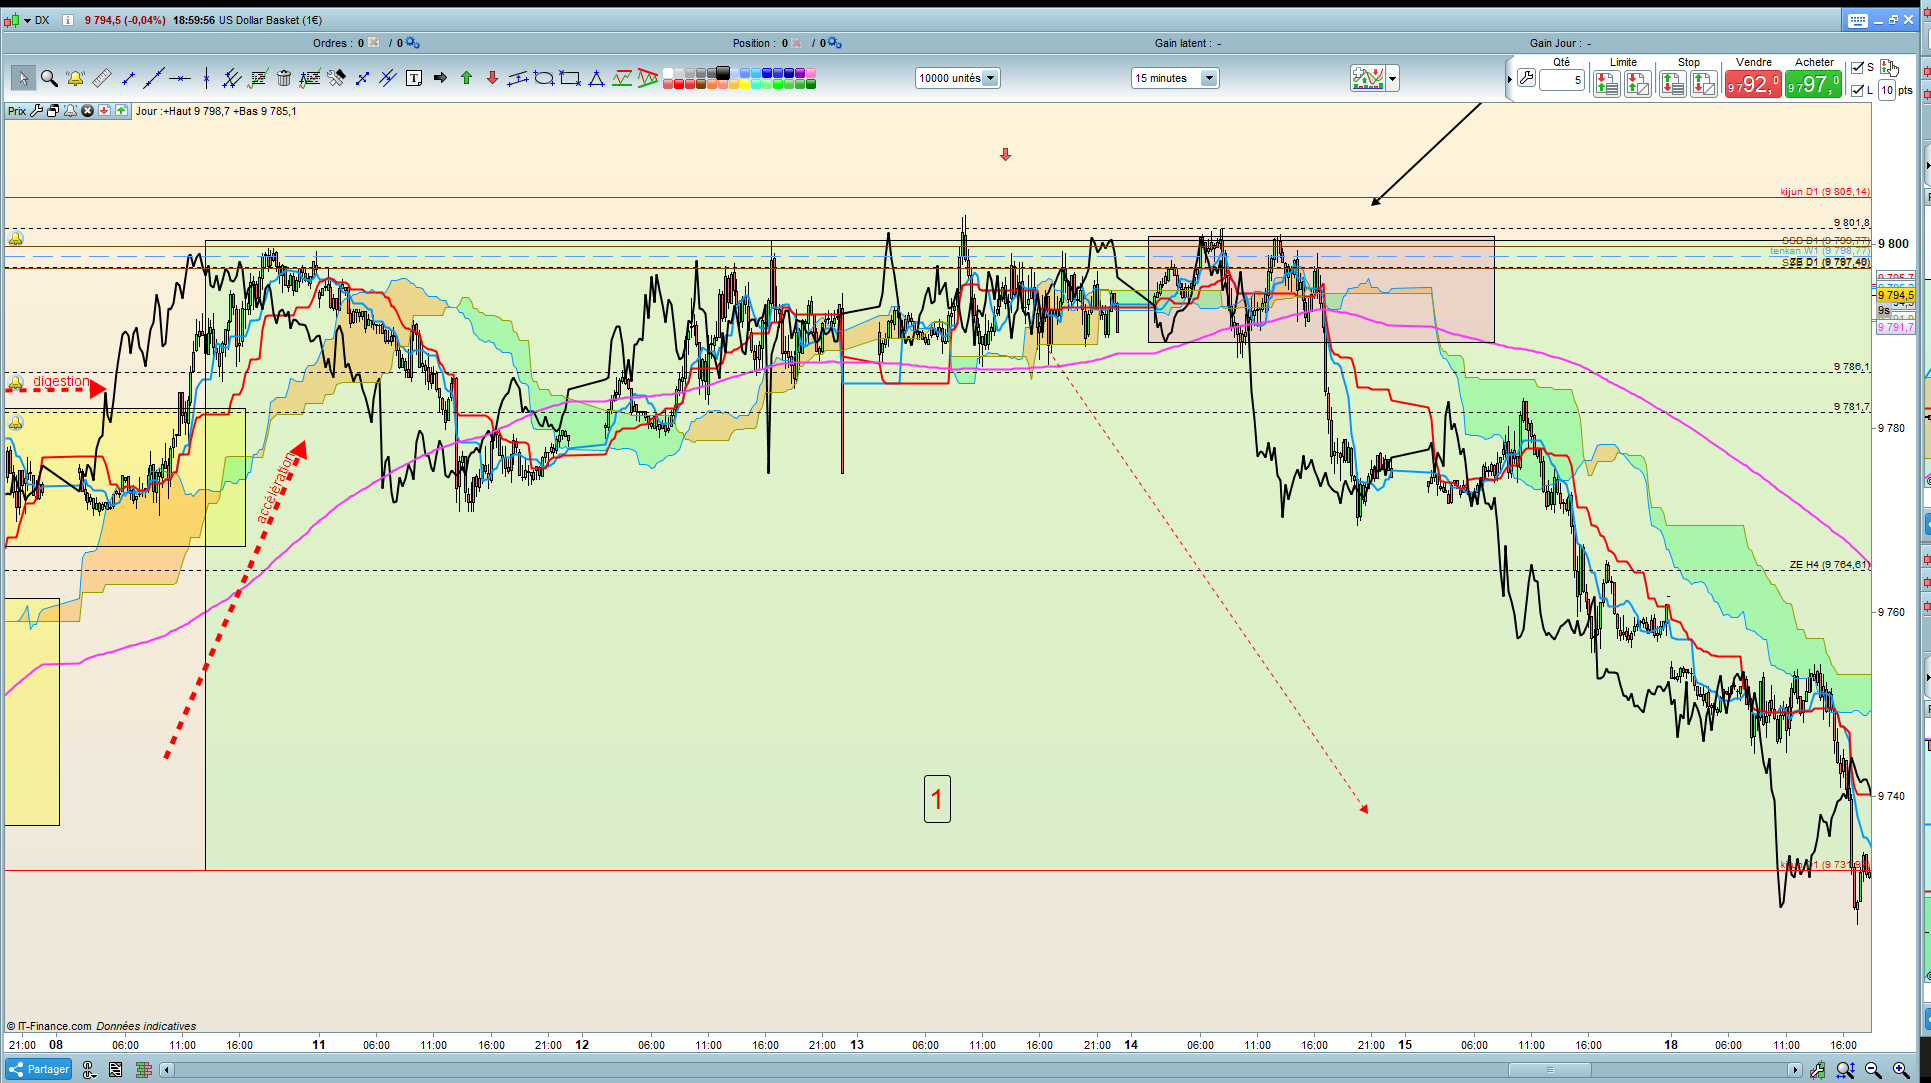Click the second Limite order button

1638,84
